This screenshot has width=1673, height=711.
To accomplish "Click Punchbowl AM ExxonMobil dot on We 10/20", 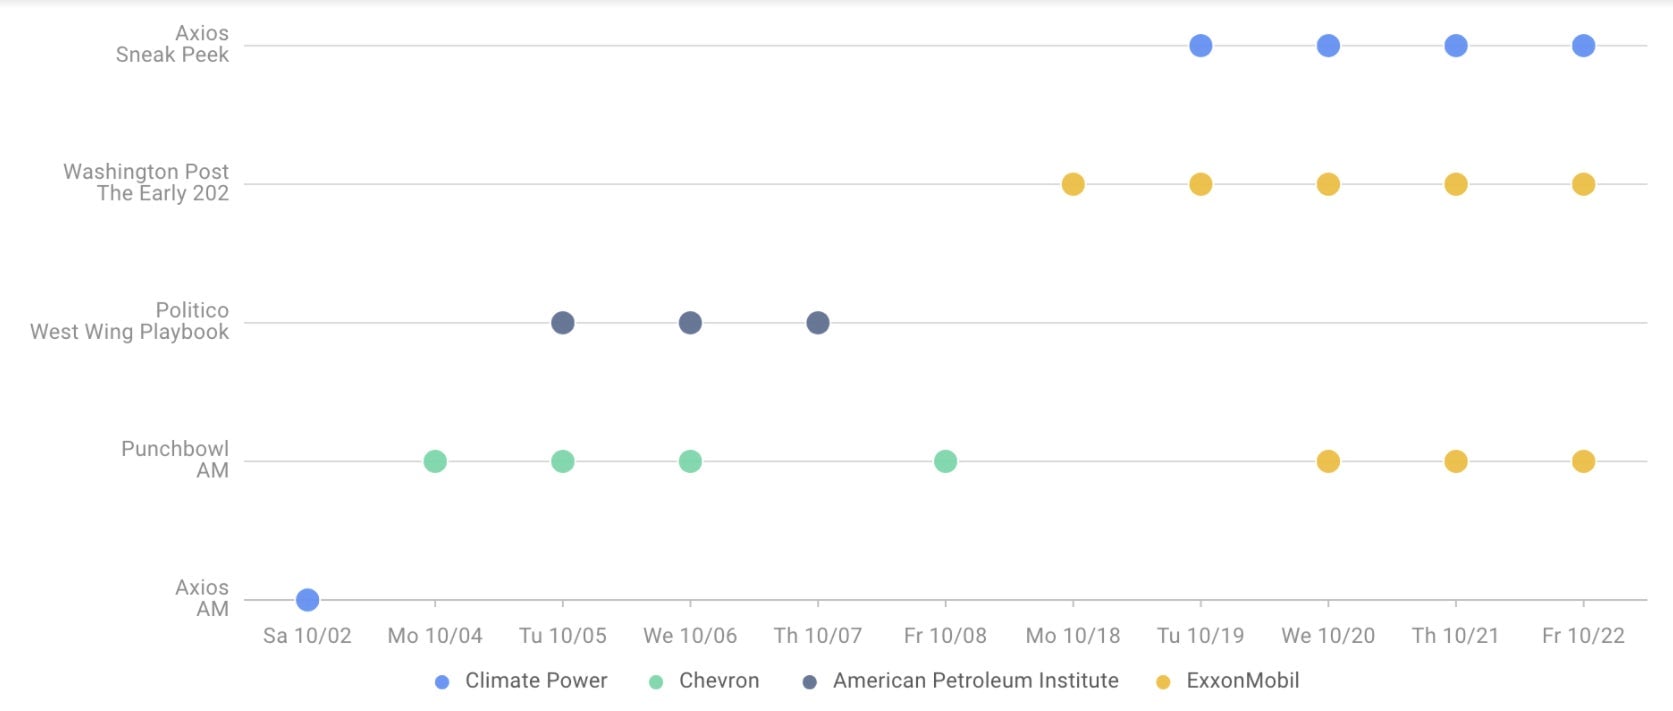I will [x=1328, y=461].
